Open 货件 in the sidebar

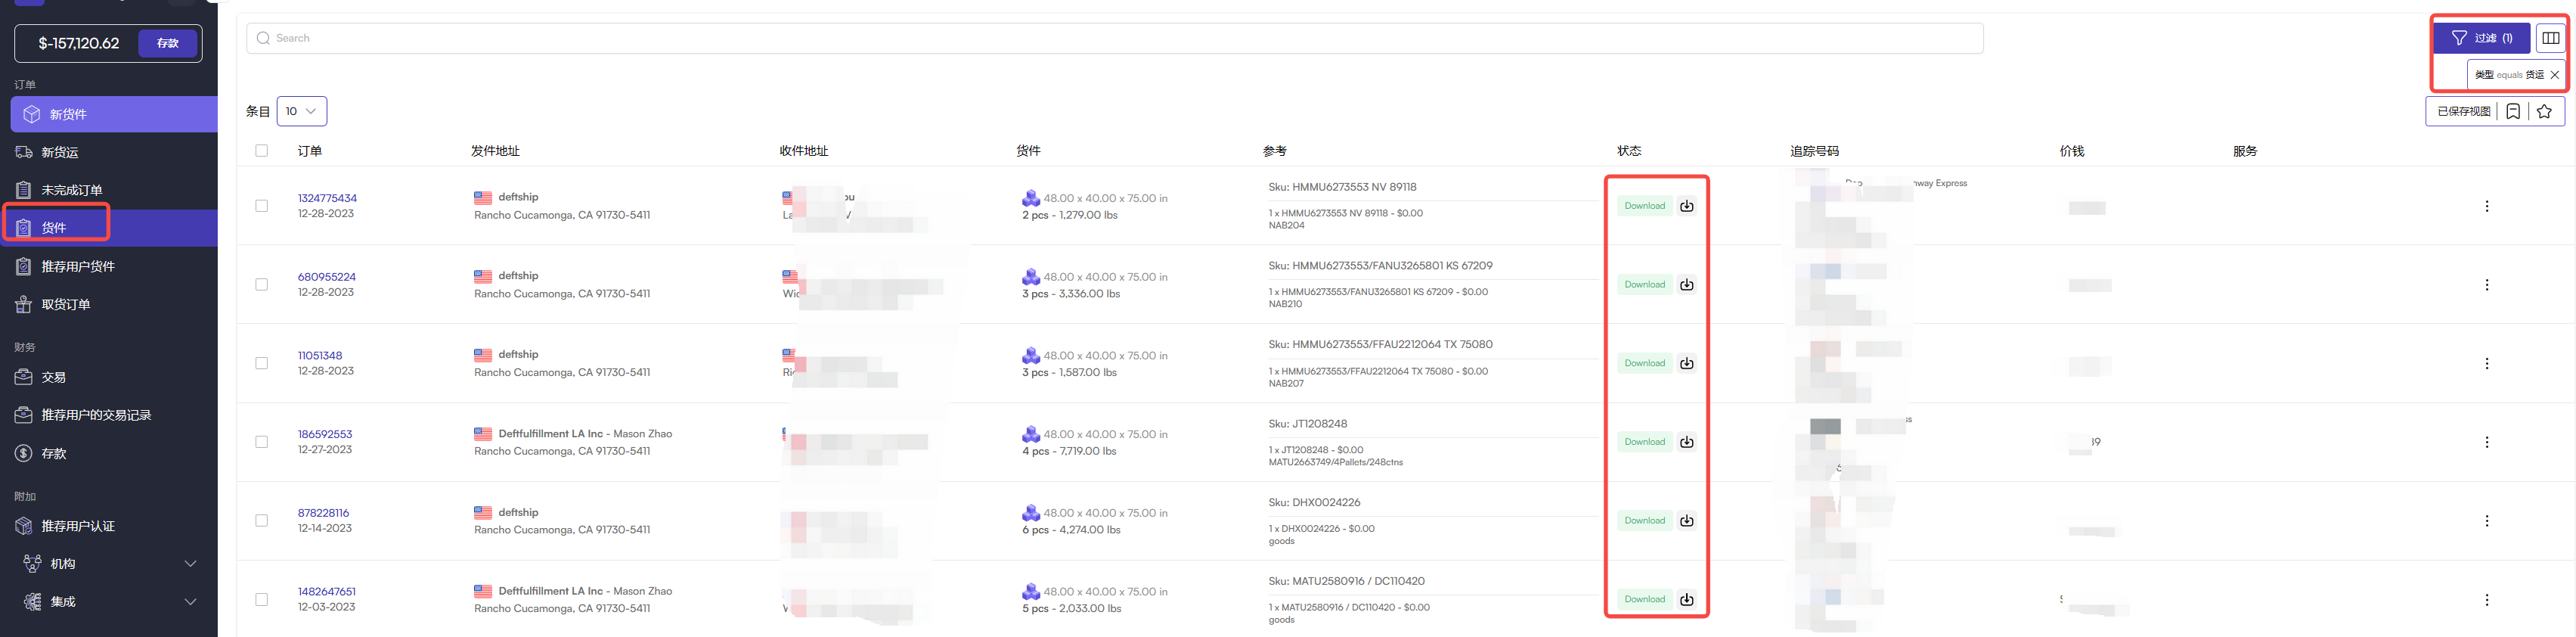click(109, 228)
